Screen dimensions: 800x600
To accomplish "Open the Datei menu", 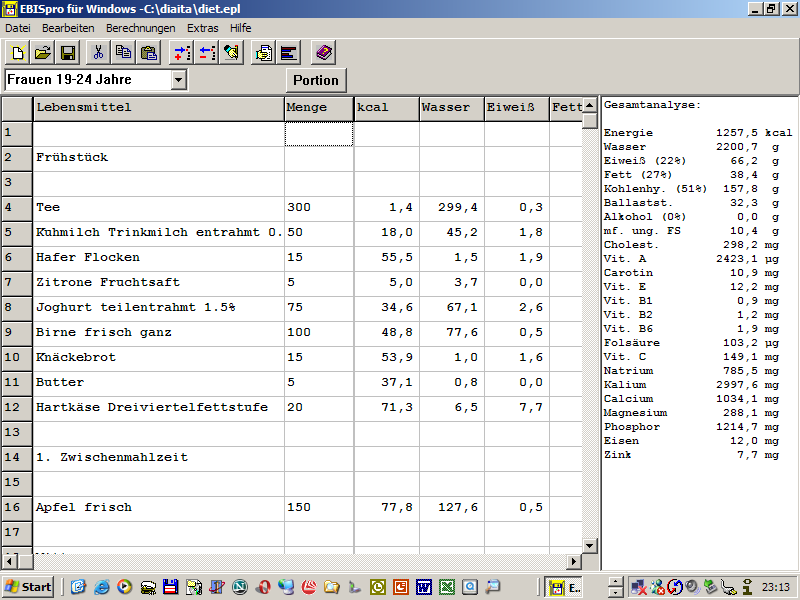I will [x=18, y=28].
